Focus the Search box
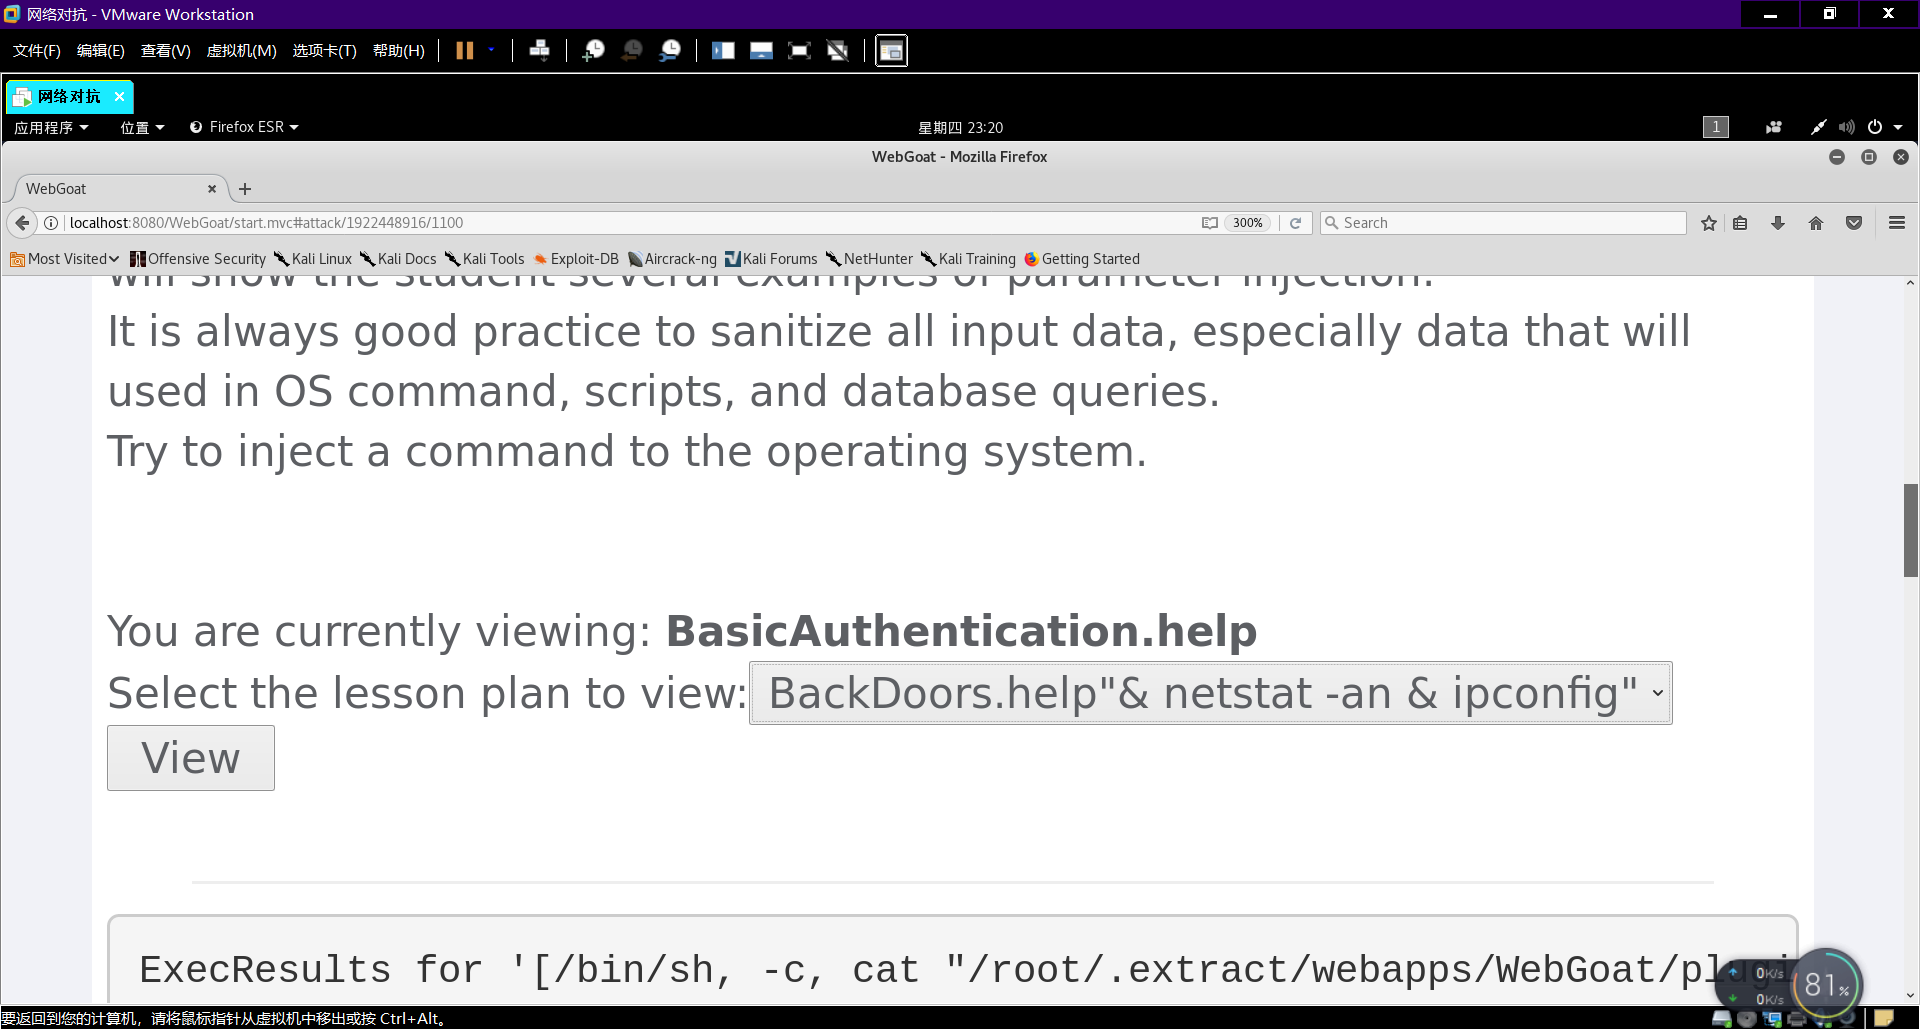Viewport: 1920px width, 1030px height. click(x=1503, y=223)
